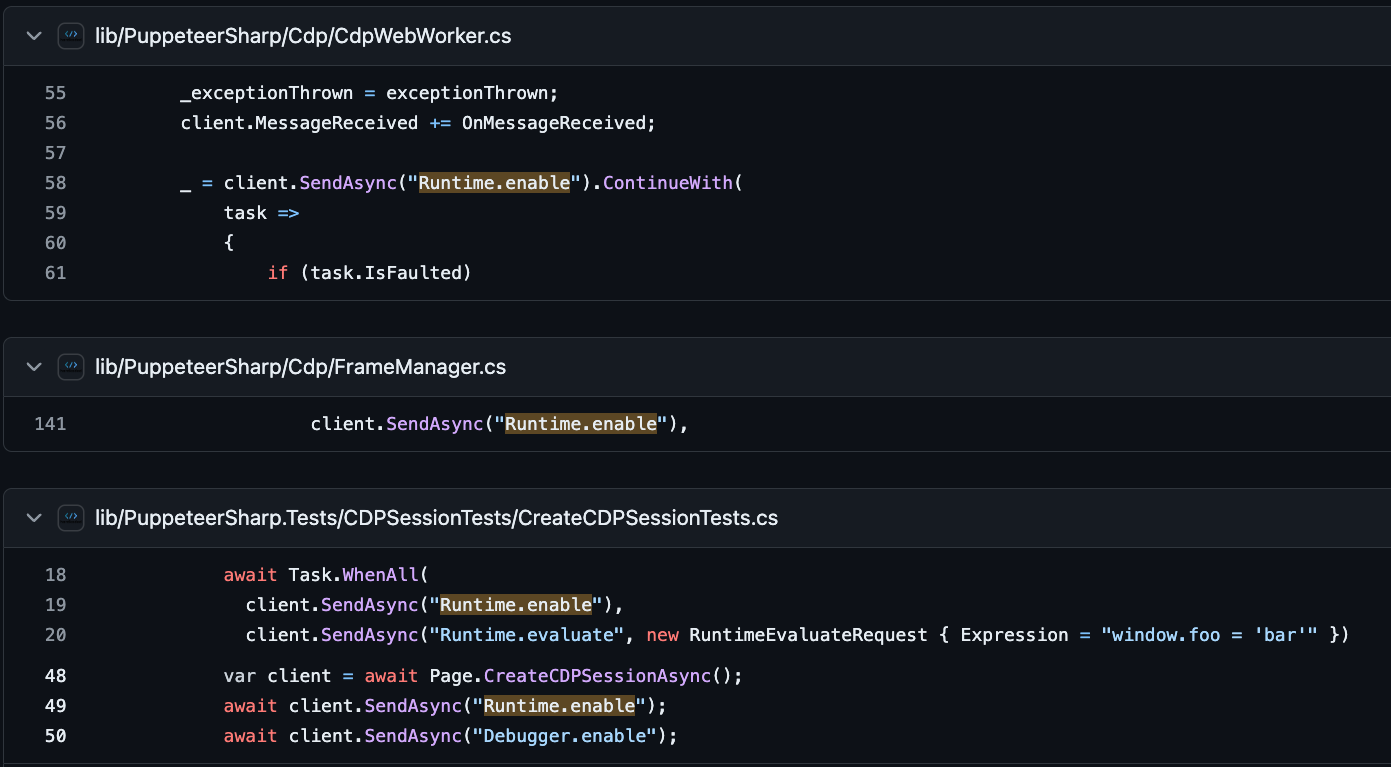Screen dimensions: 1391x767
Task: Go to line 18 with Task.WhenAll
Action: pyautogui.click(x=56, y=575)
